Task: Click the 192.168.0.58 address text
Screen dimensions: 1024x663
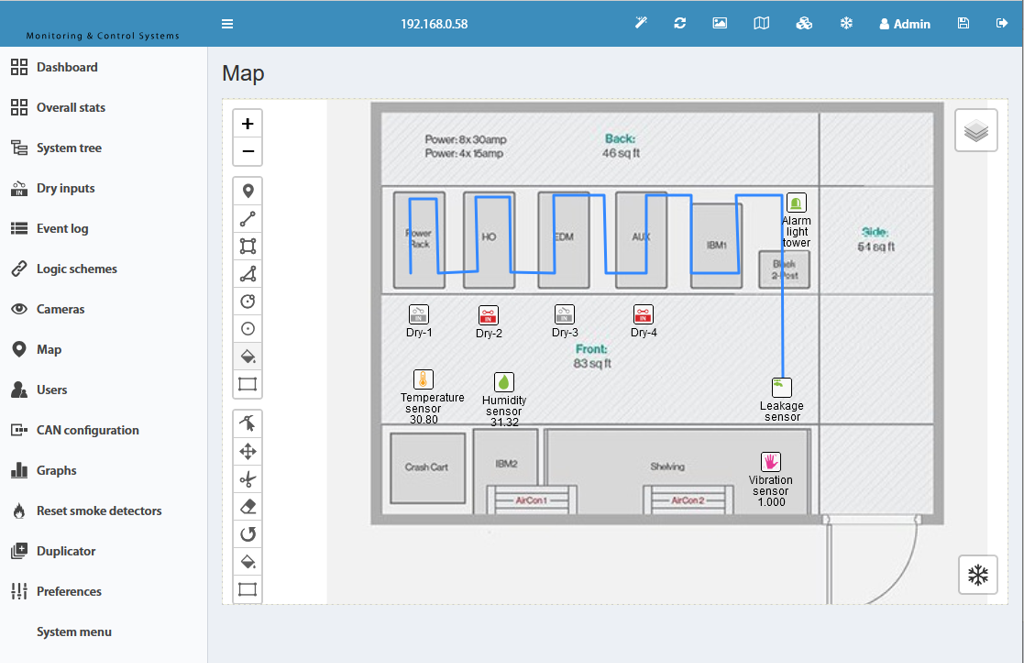Action: point(434,24)
